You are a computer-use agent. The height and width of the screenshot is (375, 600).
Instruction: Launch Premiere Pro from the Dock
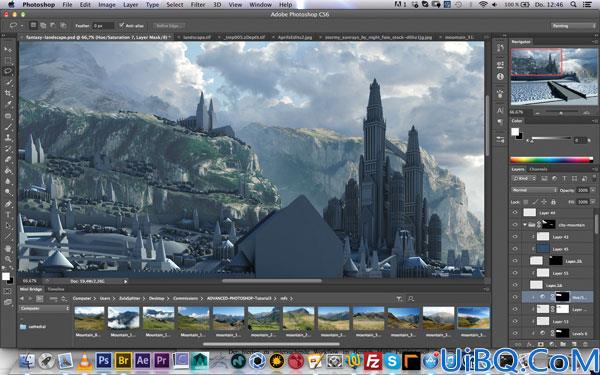161,360
